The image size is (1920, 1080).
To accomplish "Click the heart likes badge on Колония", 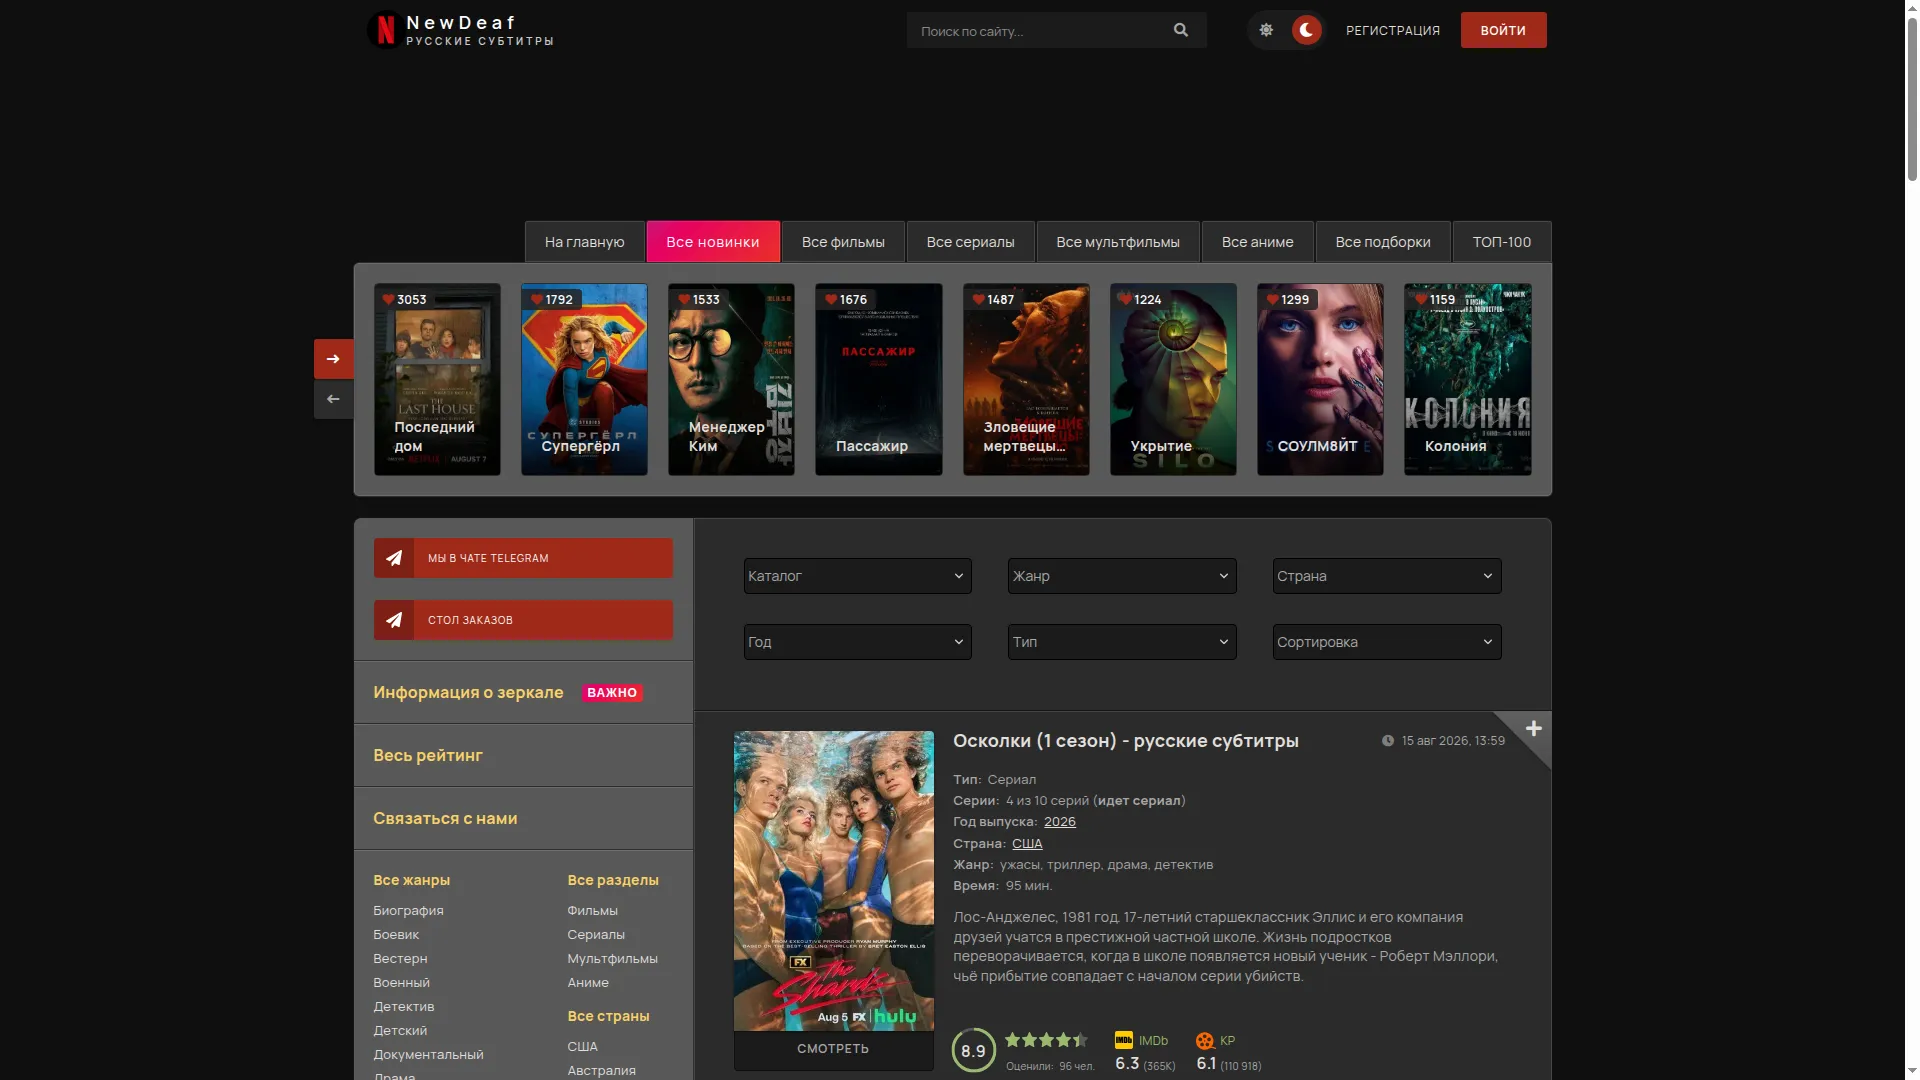I will coord(1435,299).
